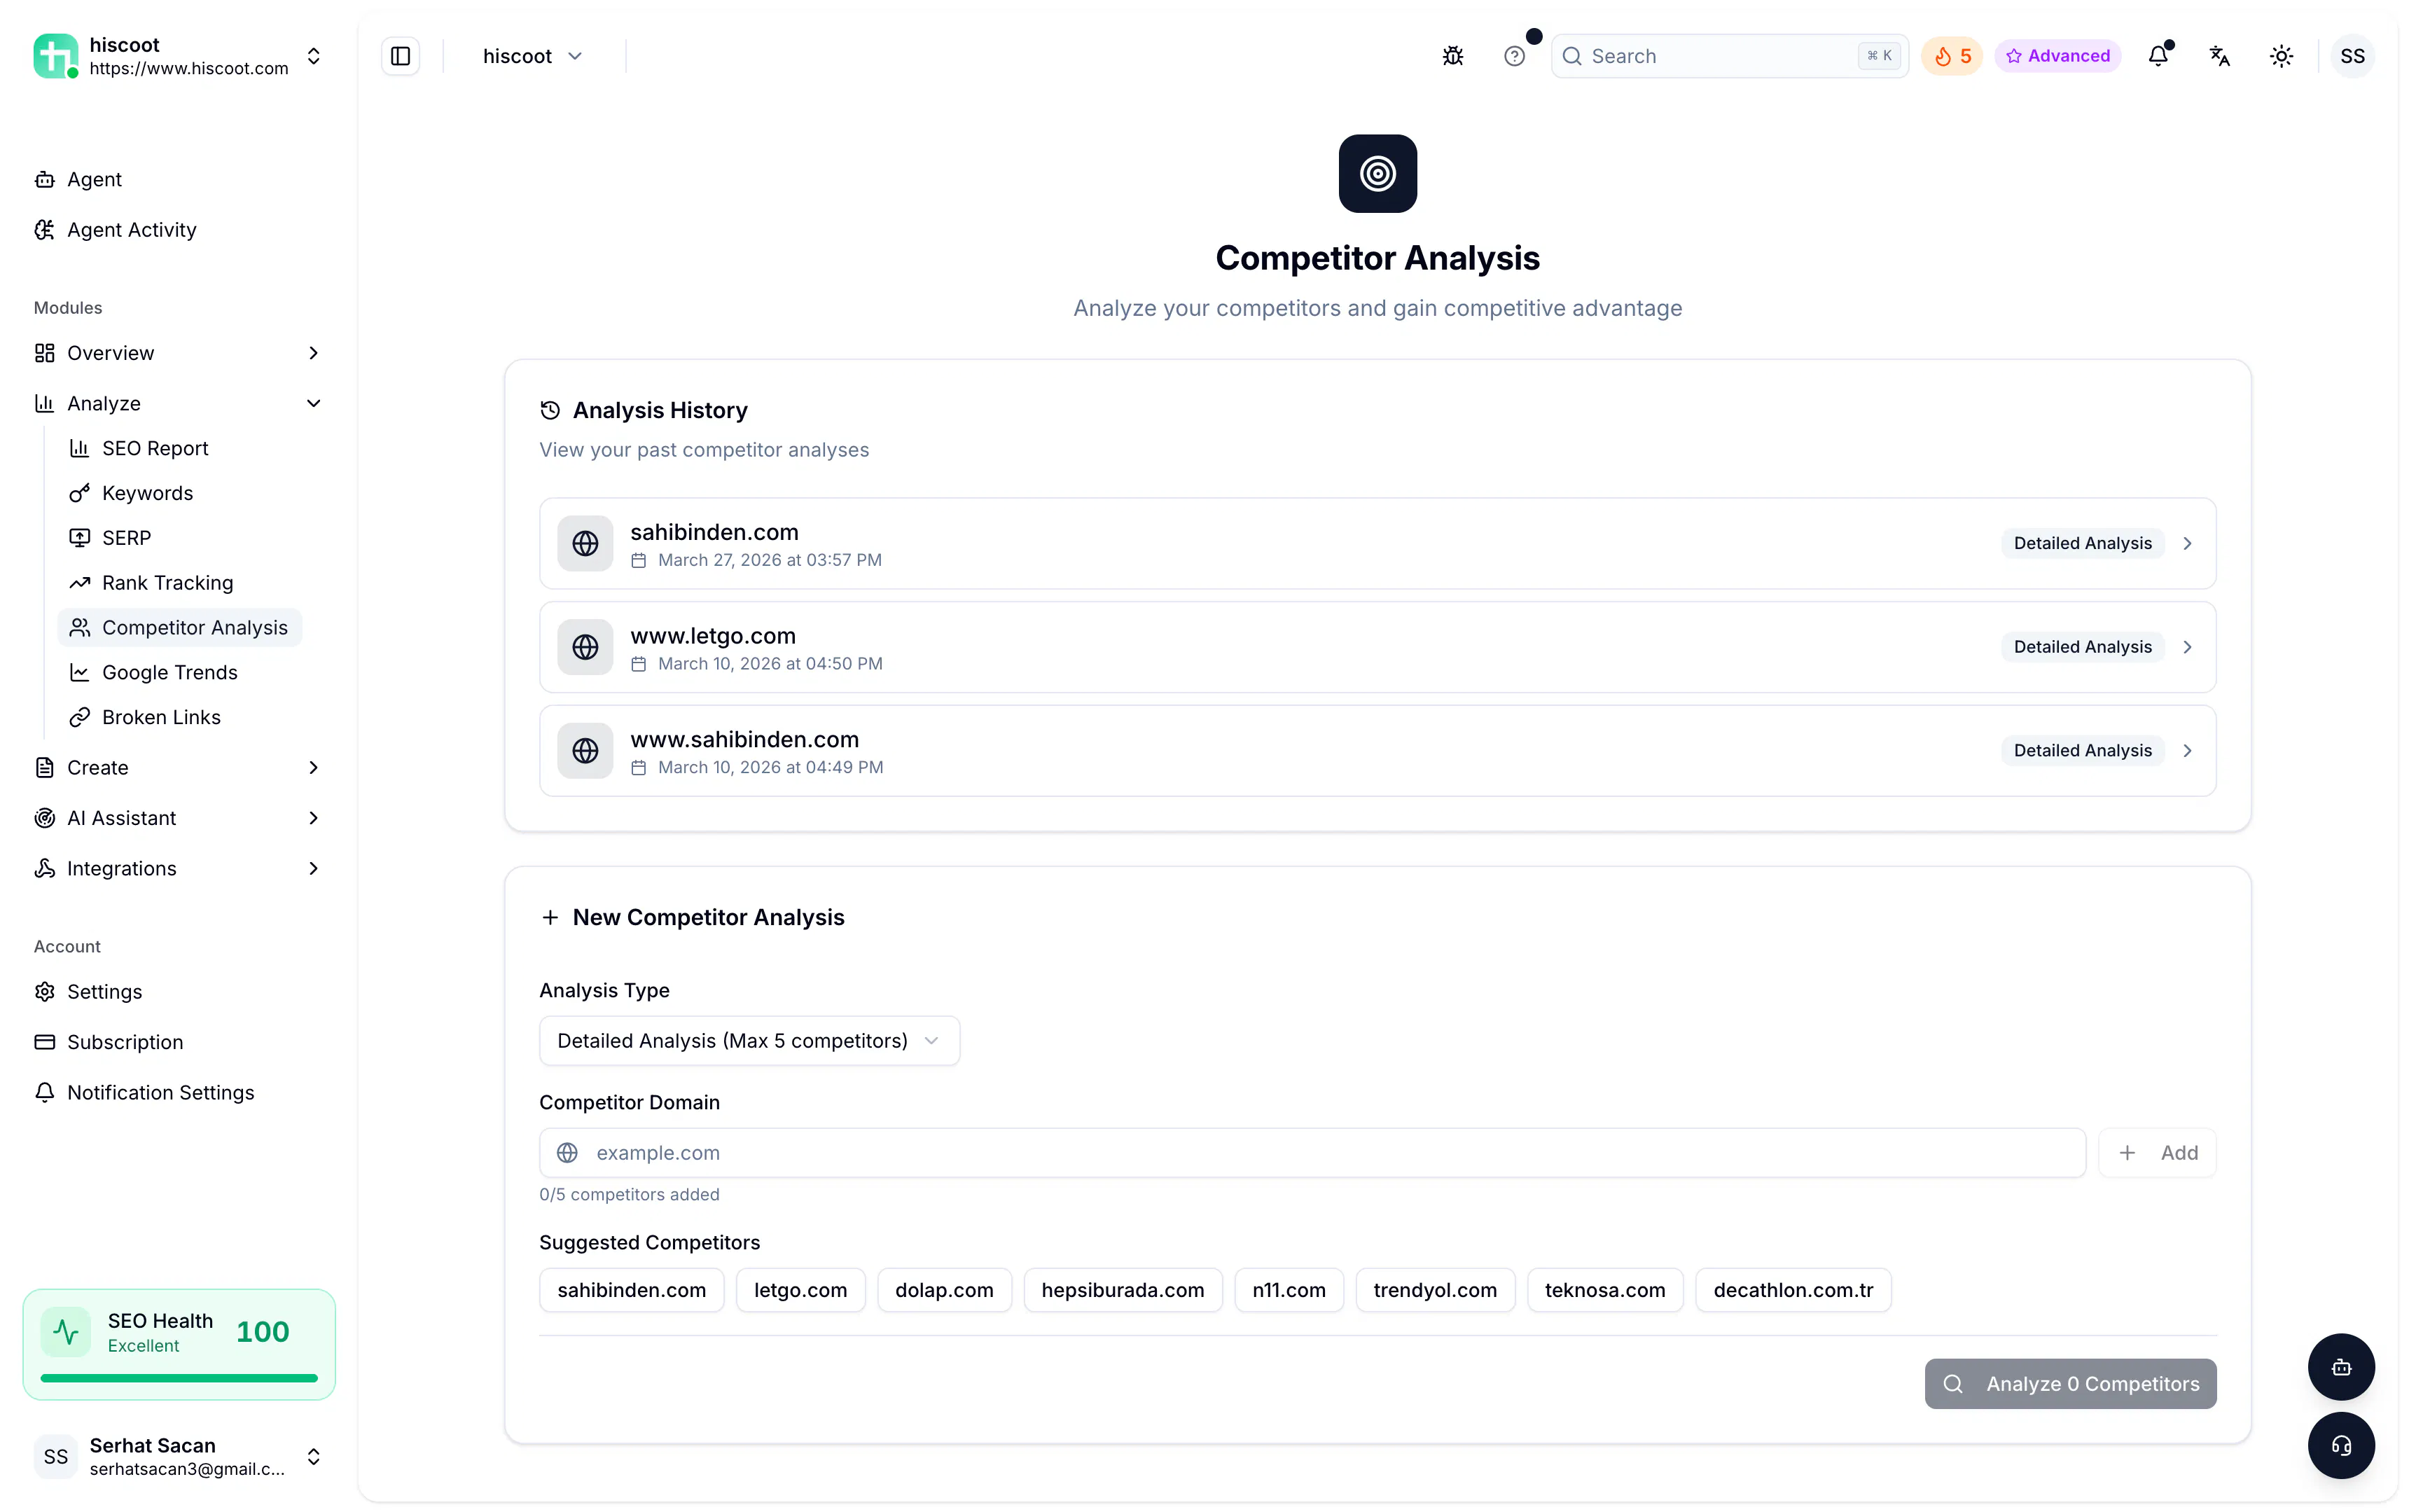Viewport: 2409px width, 1512px height.
Task: Focus the Competitor Domain input field
Action: [1312, 1152]
